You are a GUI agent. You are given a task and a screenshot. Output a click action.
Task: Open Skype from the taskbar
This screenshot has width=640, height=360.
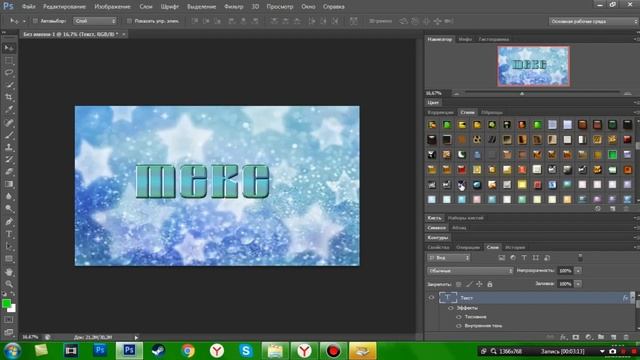(x=246, y=351)
